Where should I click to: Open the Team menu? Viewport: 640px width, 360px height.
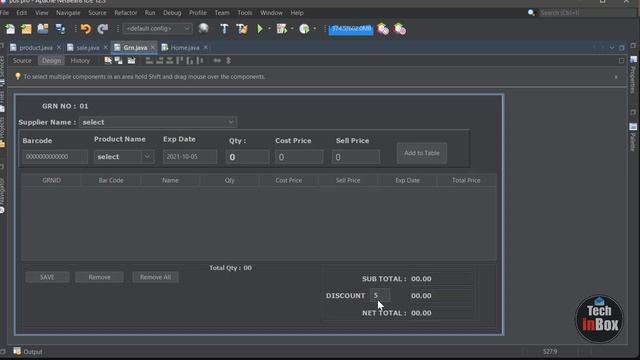click(222, 13)
